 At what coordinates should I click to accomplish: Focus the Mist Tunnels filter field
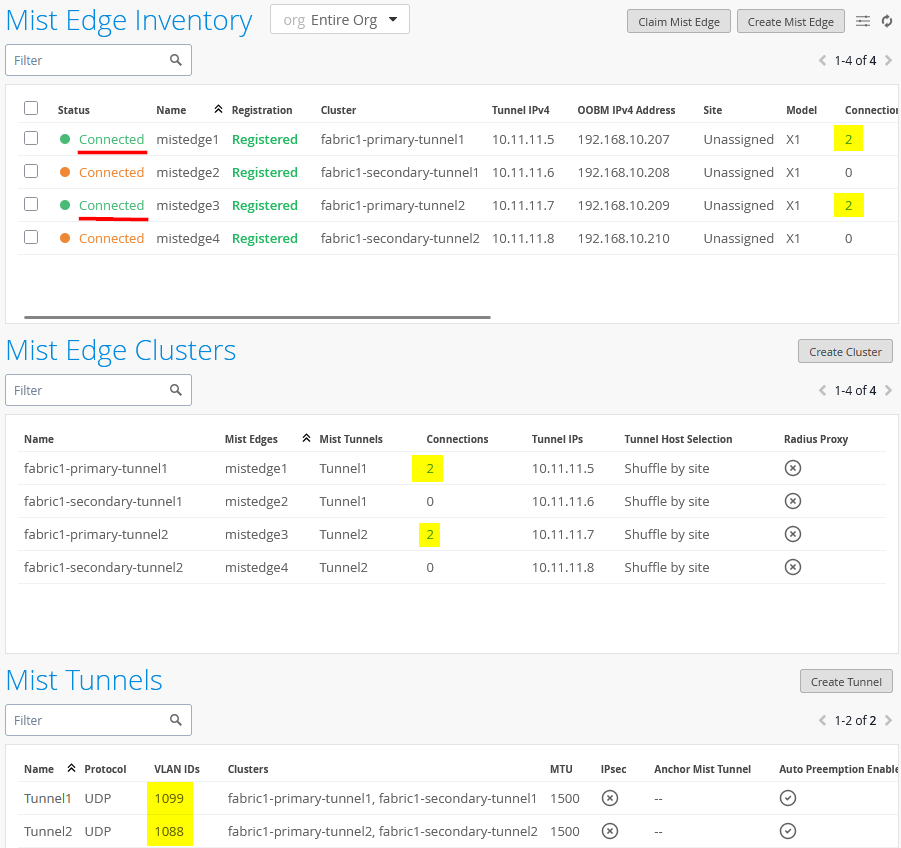click(x=98, y=720)
